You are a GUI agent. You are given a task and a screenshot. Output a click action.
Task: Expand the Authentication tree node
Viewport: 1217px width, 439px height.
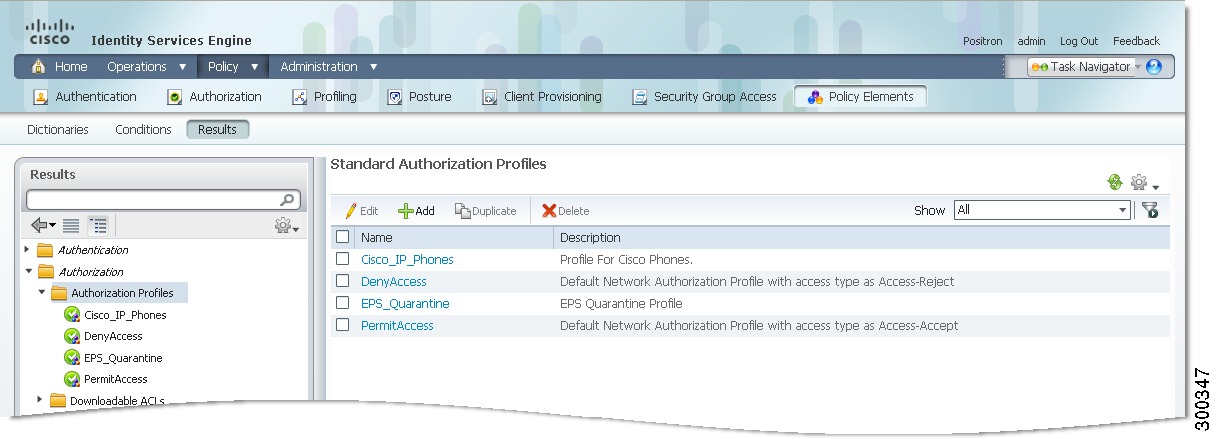[27, 250]
